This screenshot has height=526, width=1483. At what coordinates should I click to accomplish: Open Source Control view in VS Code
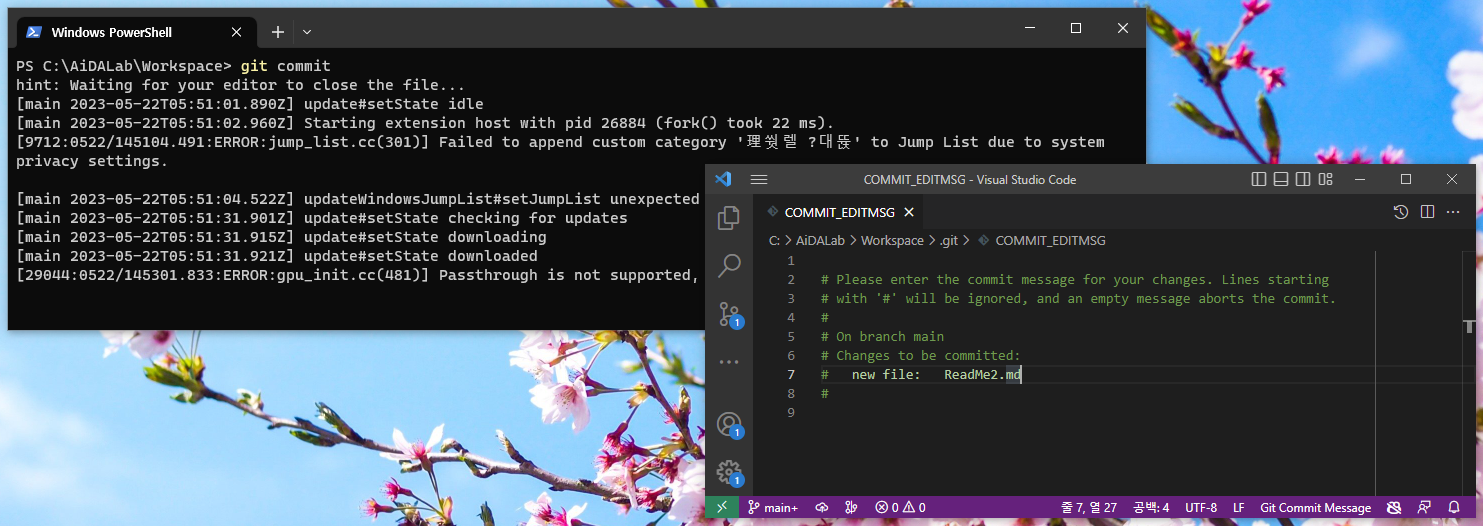click(730, 314)
